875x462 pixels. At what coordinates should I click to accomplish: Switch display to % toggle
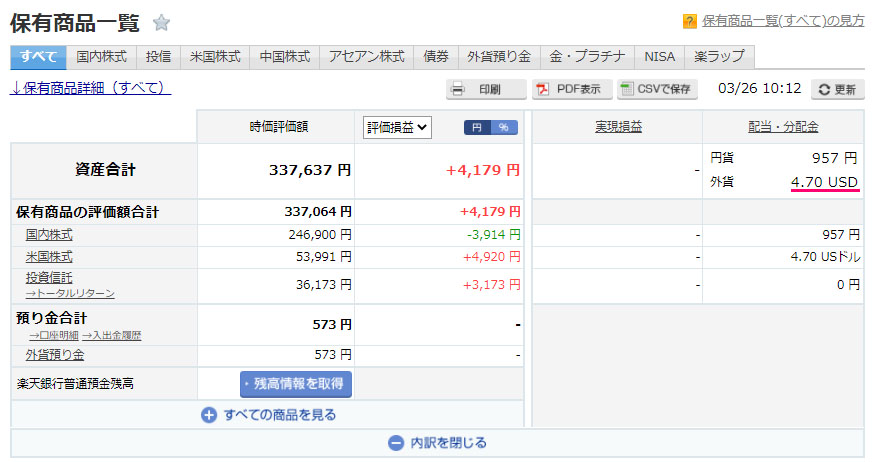tap(505, 127)
